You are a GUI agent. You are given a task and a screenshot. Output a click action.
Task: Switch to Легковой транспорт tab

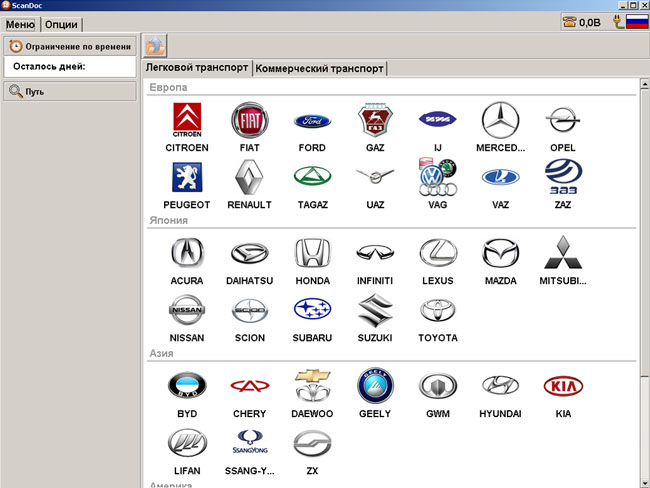coord(197,68)
